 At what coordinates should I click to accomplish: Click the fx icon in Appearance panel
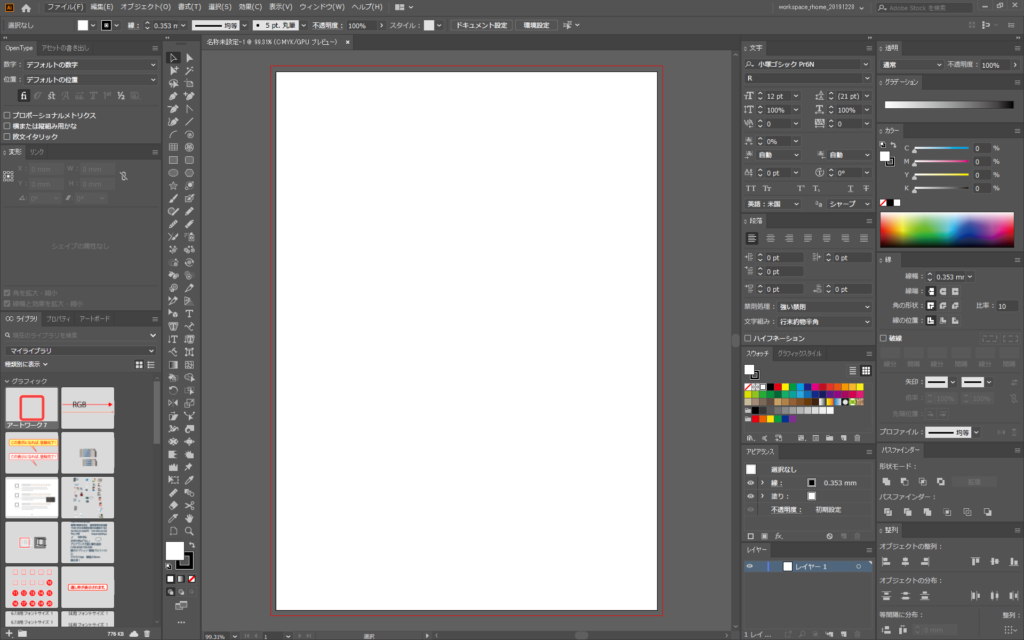tap(777, 535)
